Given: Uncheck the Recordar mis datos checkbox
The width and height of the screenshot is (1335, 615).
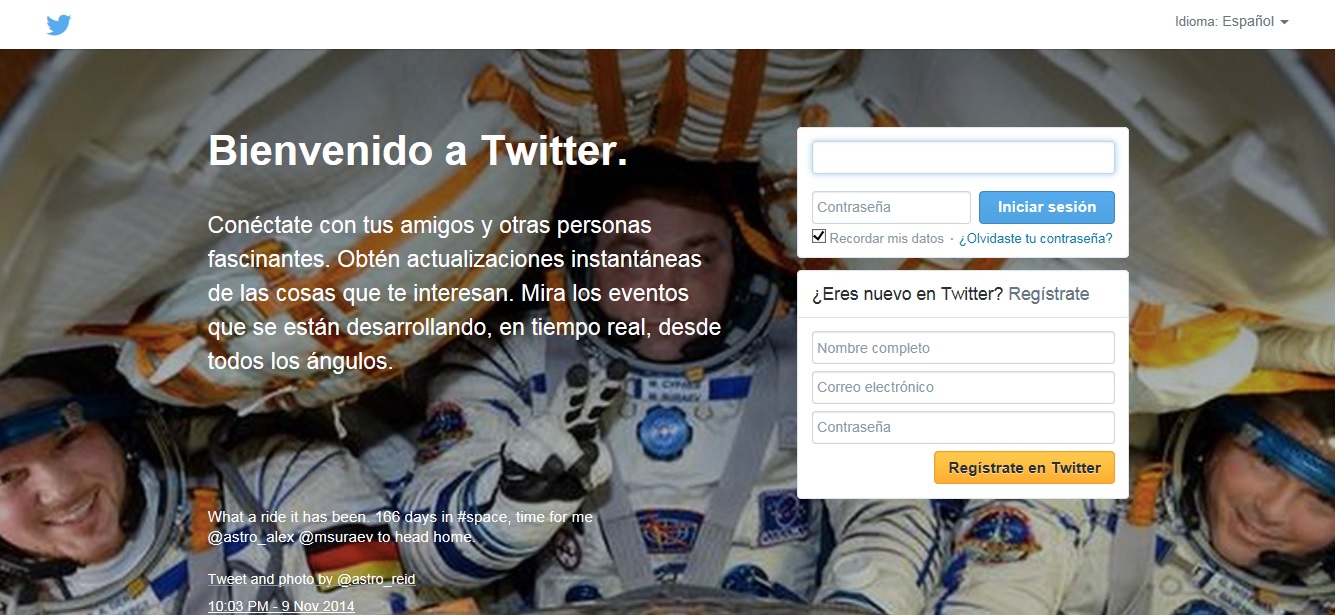Looking at the screenshot, I should point(819,236).
